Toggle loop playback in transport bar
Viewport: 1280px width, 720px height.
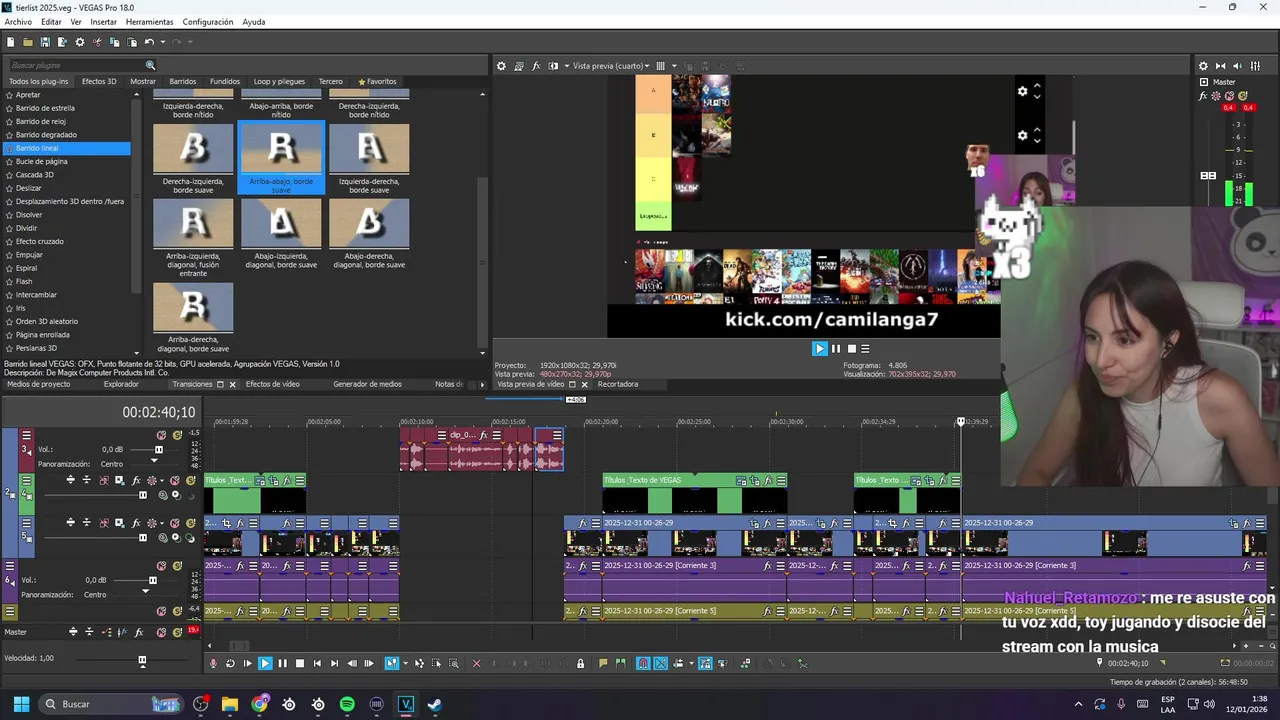point(230,663)
